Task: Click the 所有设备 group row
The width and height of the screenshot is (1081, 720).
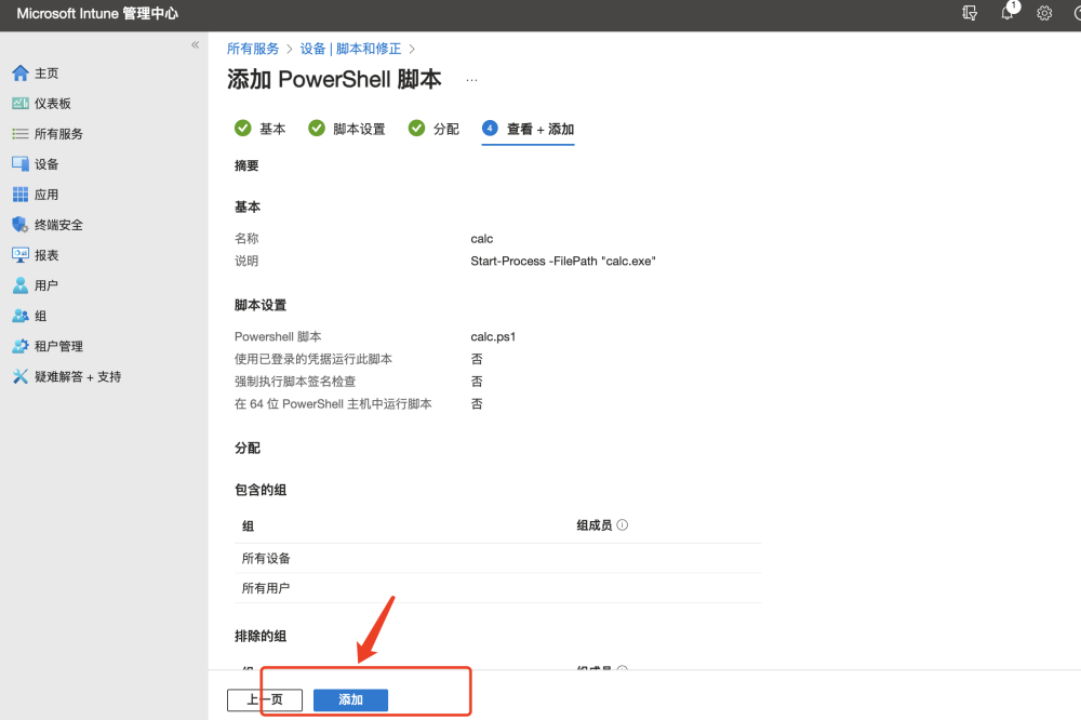Action: [497, 558]
